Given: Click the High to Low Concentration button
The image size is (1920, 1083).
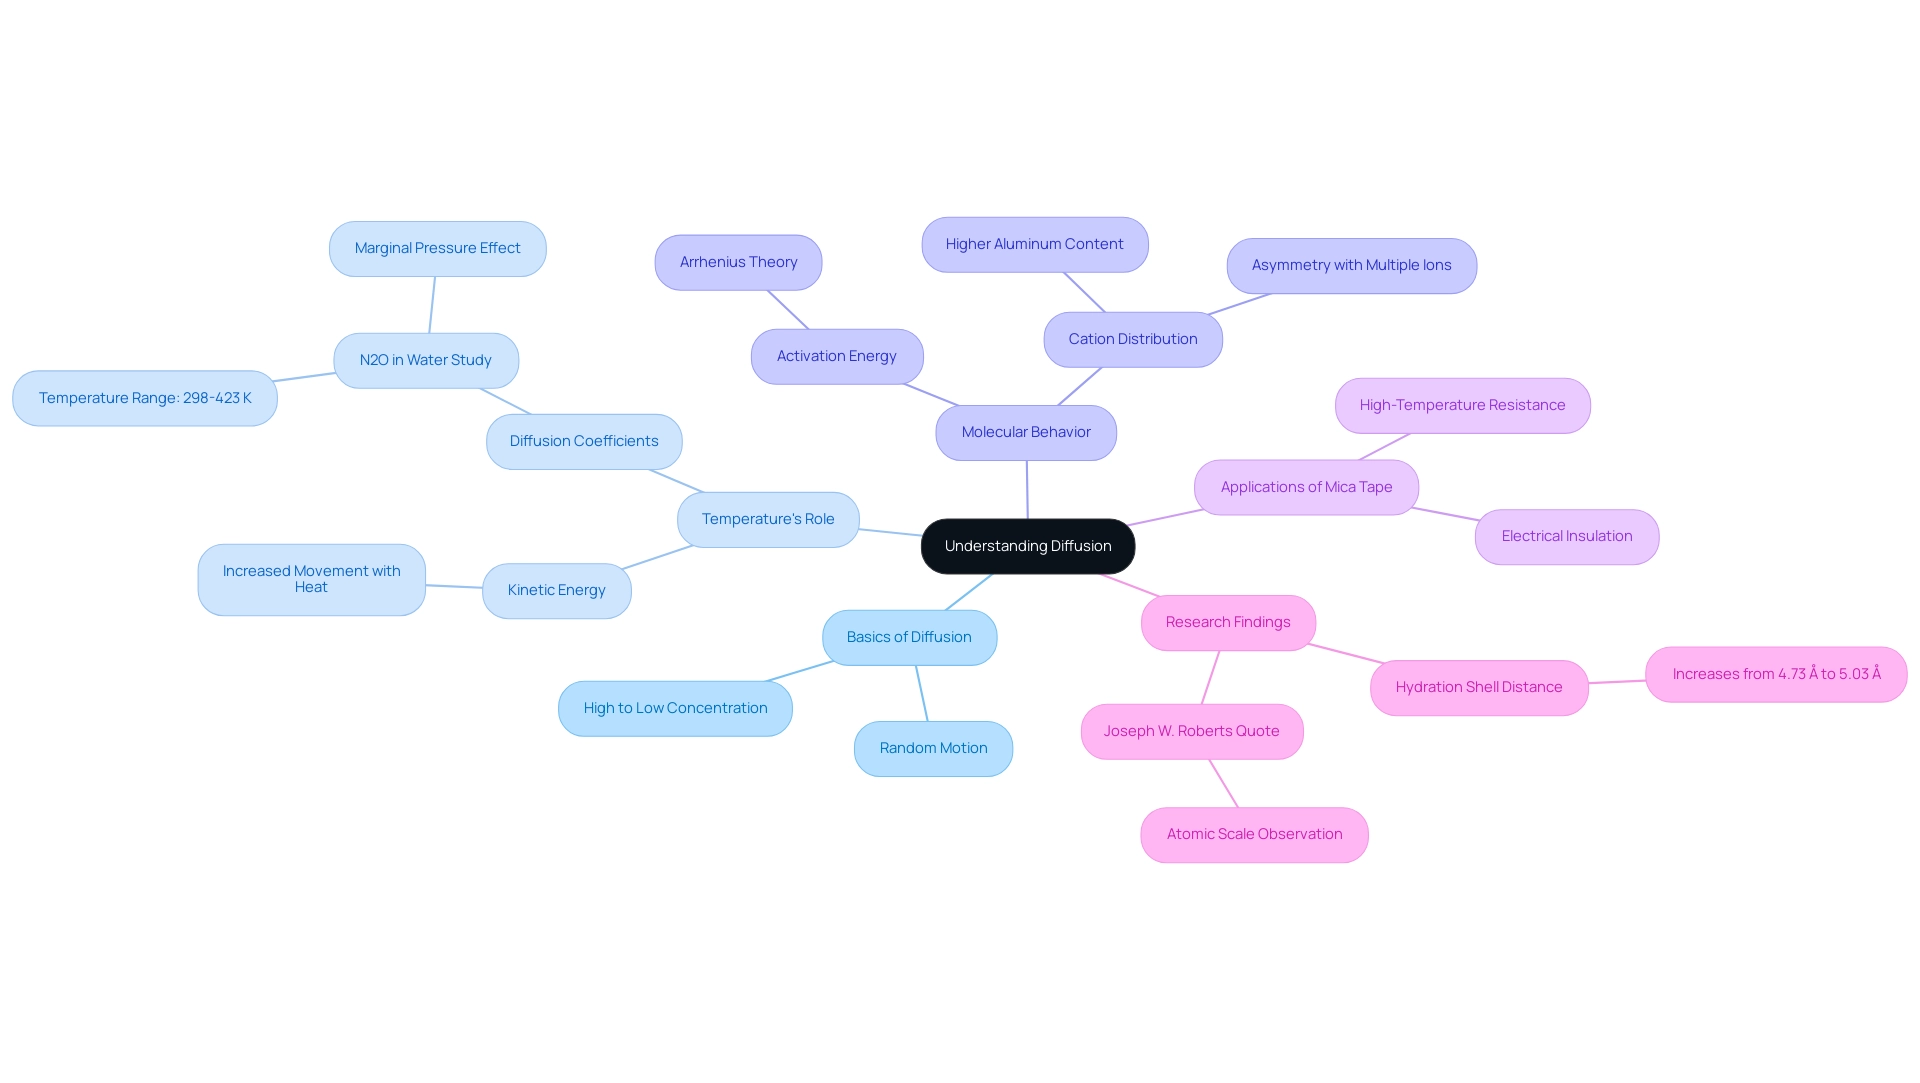Looking at the screenshot, I should tap(675, 707).
